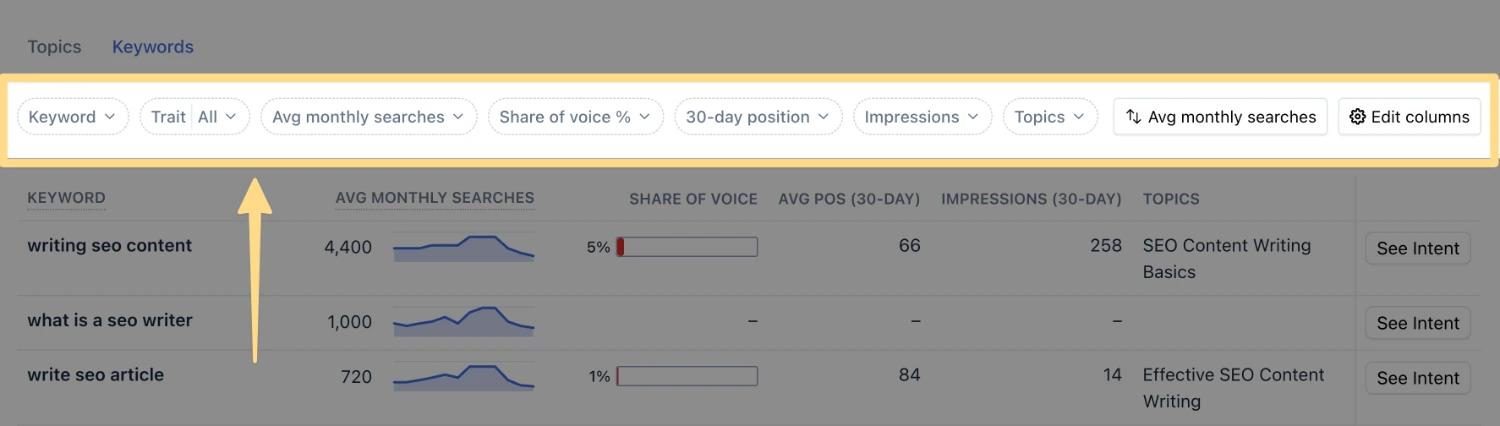This screenshot has width=1500, height=426.
Task: Sort by AVG MONTHLY SEARCHES column header
Action: coord(434,198)
